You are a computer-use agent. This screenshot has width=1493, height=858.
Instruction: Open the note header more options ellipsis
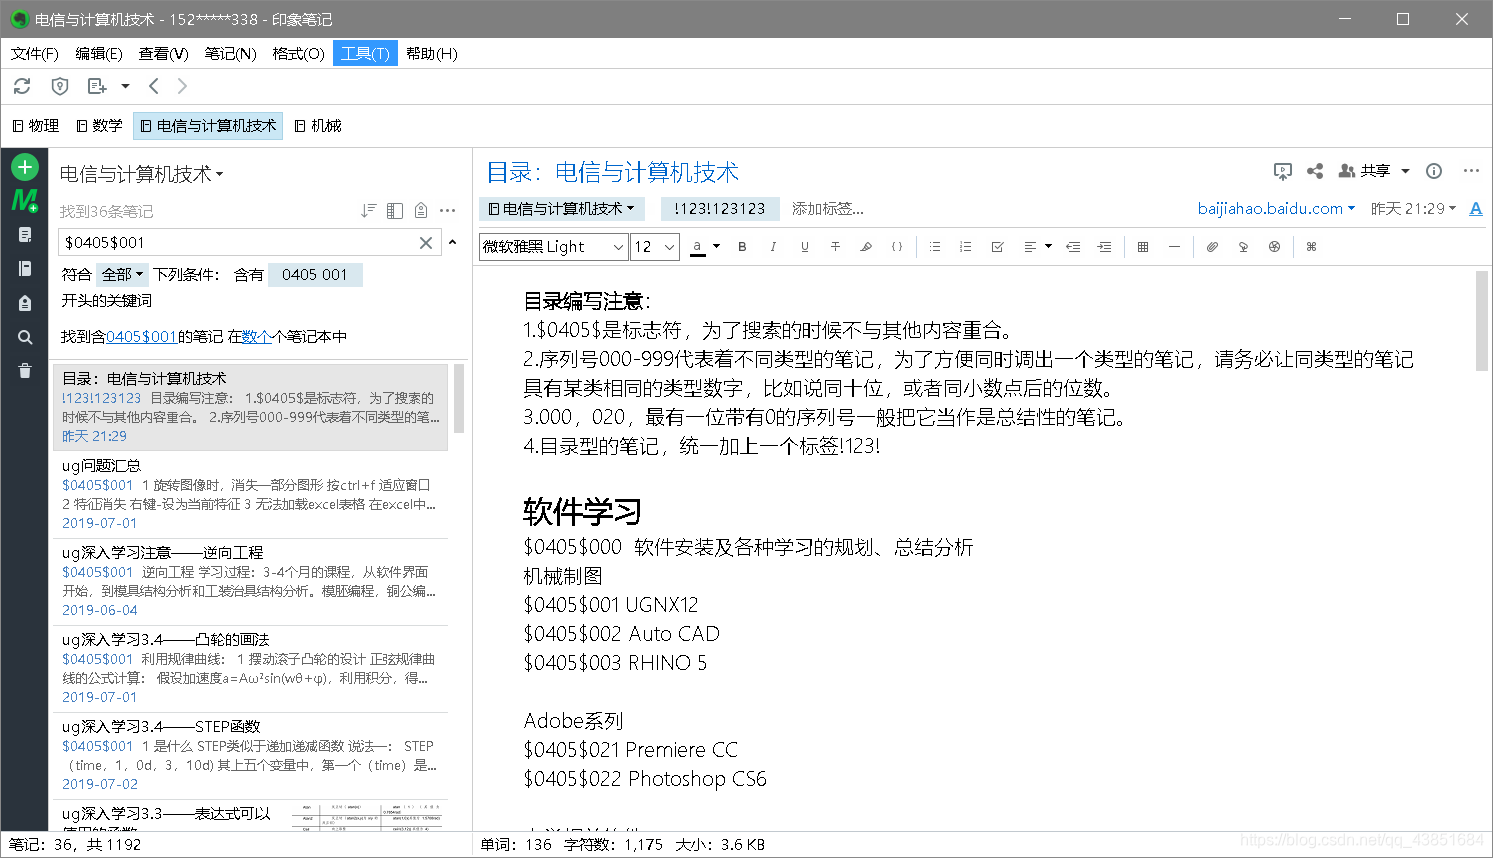pyautogui.click(x=1471, y=171)
